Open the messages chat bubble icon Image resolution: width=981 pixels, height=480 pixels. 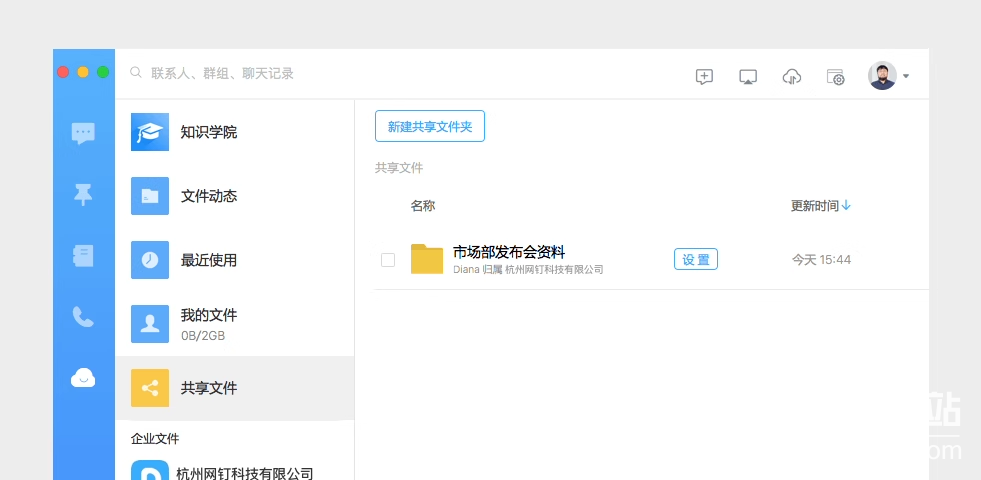(x=83, y=133)
